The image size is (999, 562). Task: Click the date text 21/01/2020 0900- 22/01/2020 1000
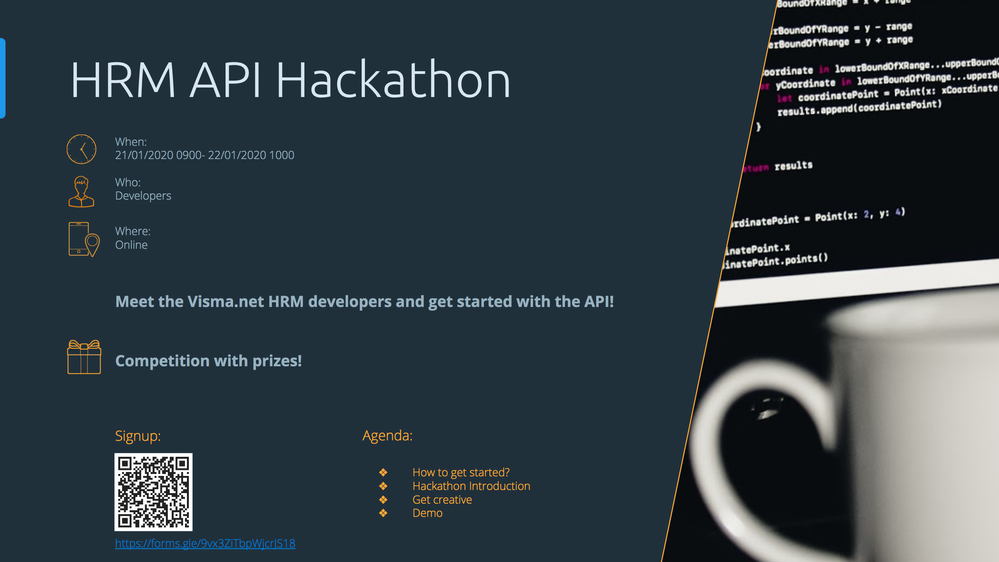tap(205, 155)
